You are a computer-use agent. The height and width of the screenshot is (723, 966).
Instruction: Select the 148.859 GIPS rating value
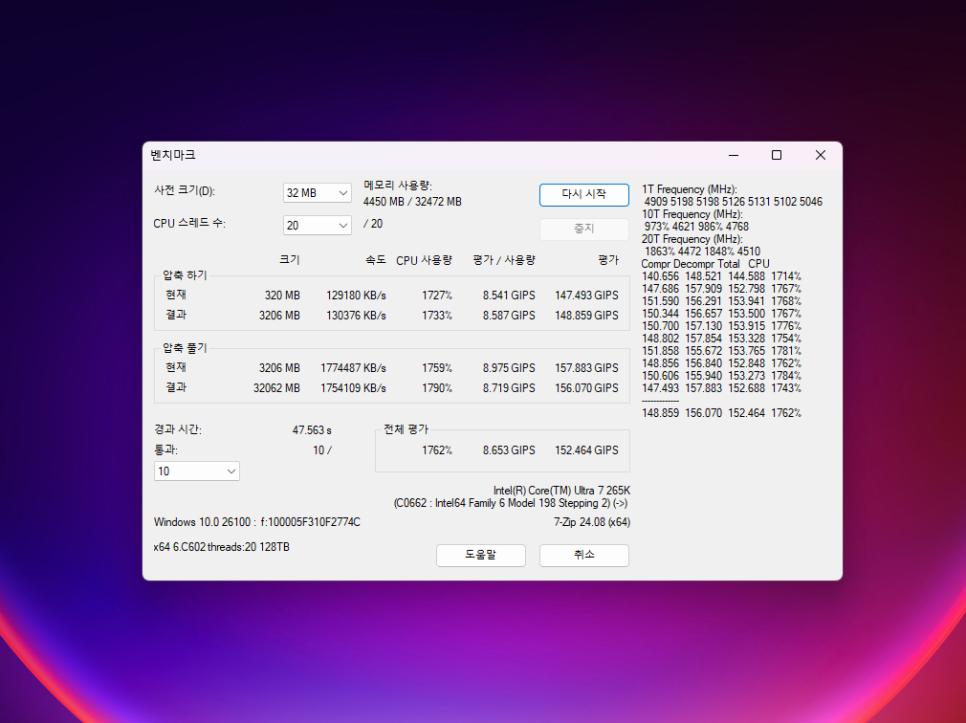[586, 315]
